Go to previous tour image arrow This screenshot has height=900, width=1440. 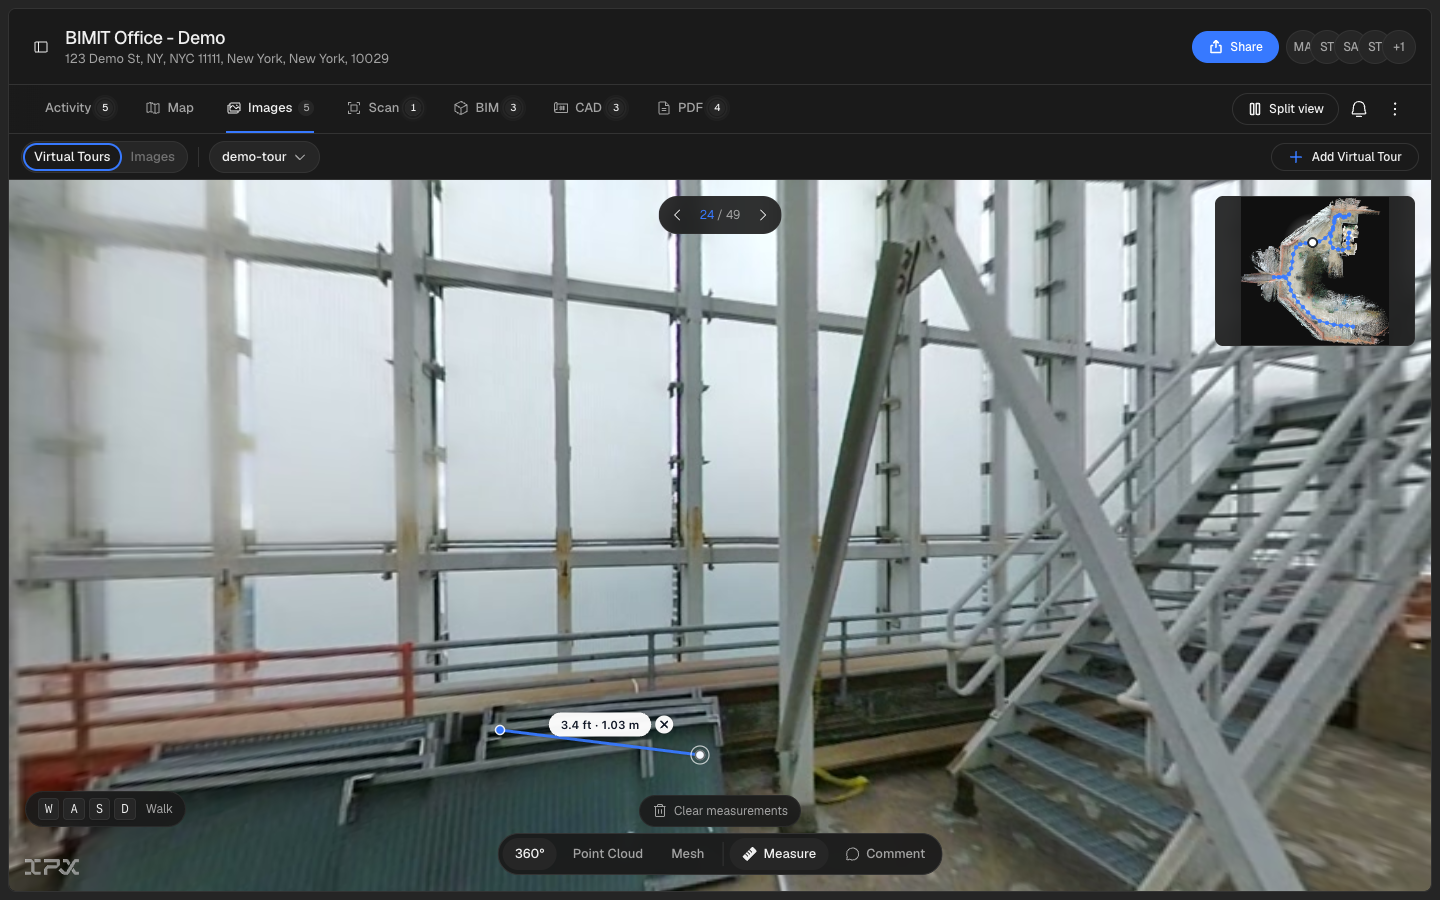click(x=677, y=215)
